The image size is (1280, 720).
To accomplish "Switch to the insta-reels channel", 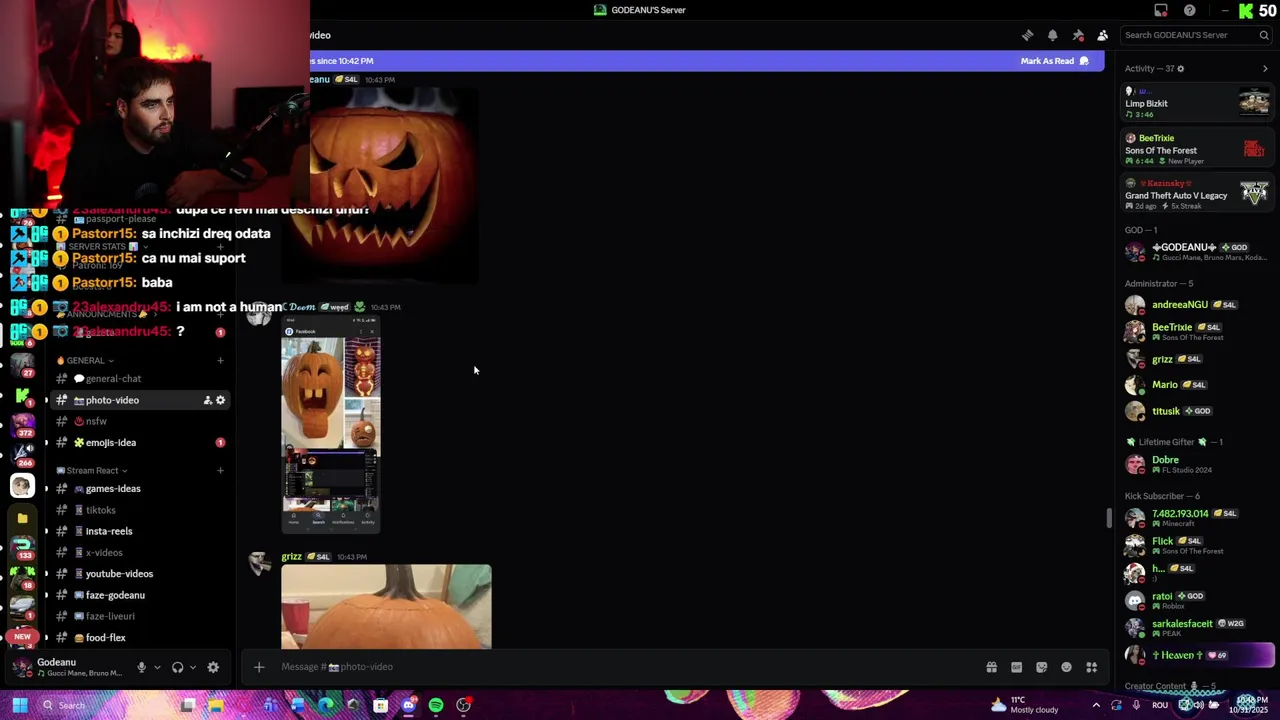I will click(138, 531).
